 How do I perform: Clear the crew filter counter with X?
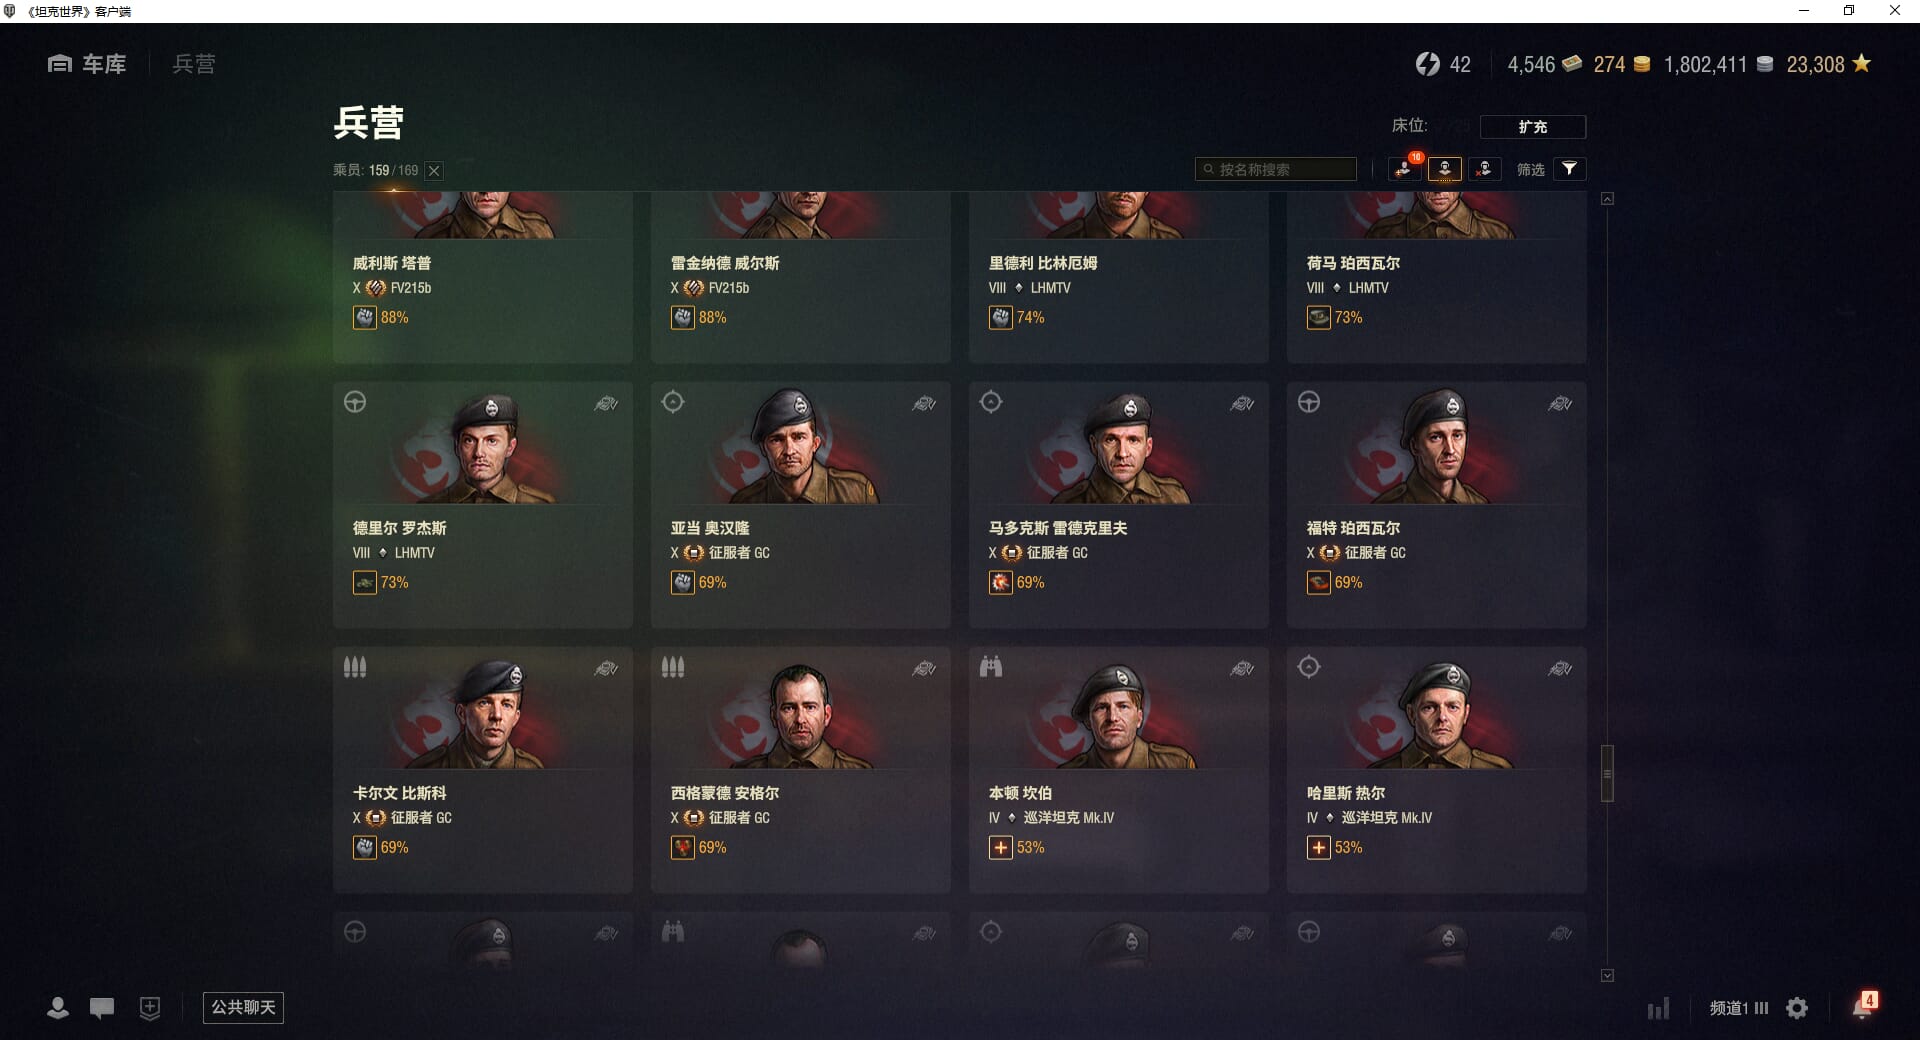coord(434,171)
